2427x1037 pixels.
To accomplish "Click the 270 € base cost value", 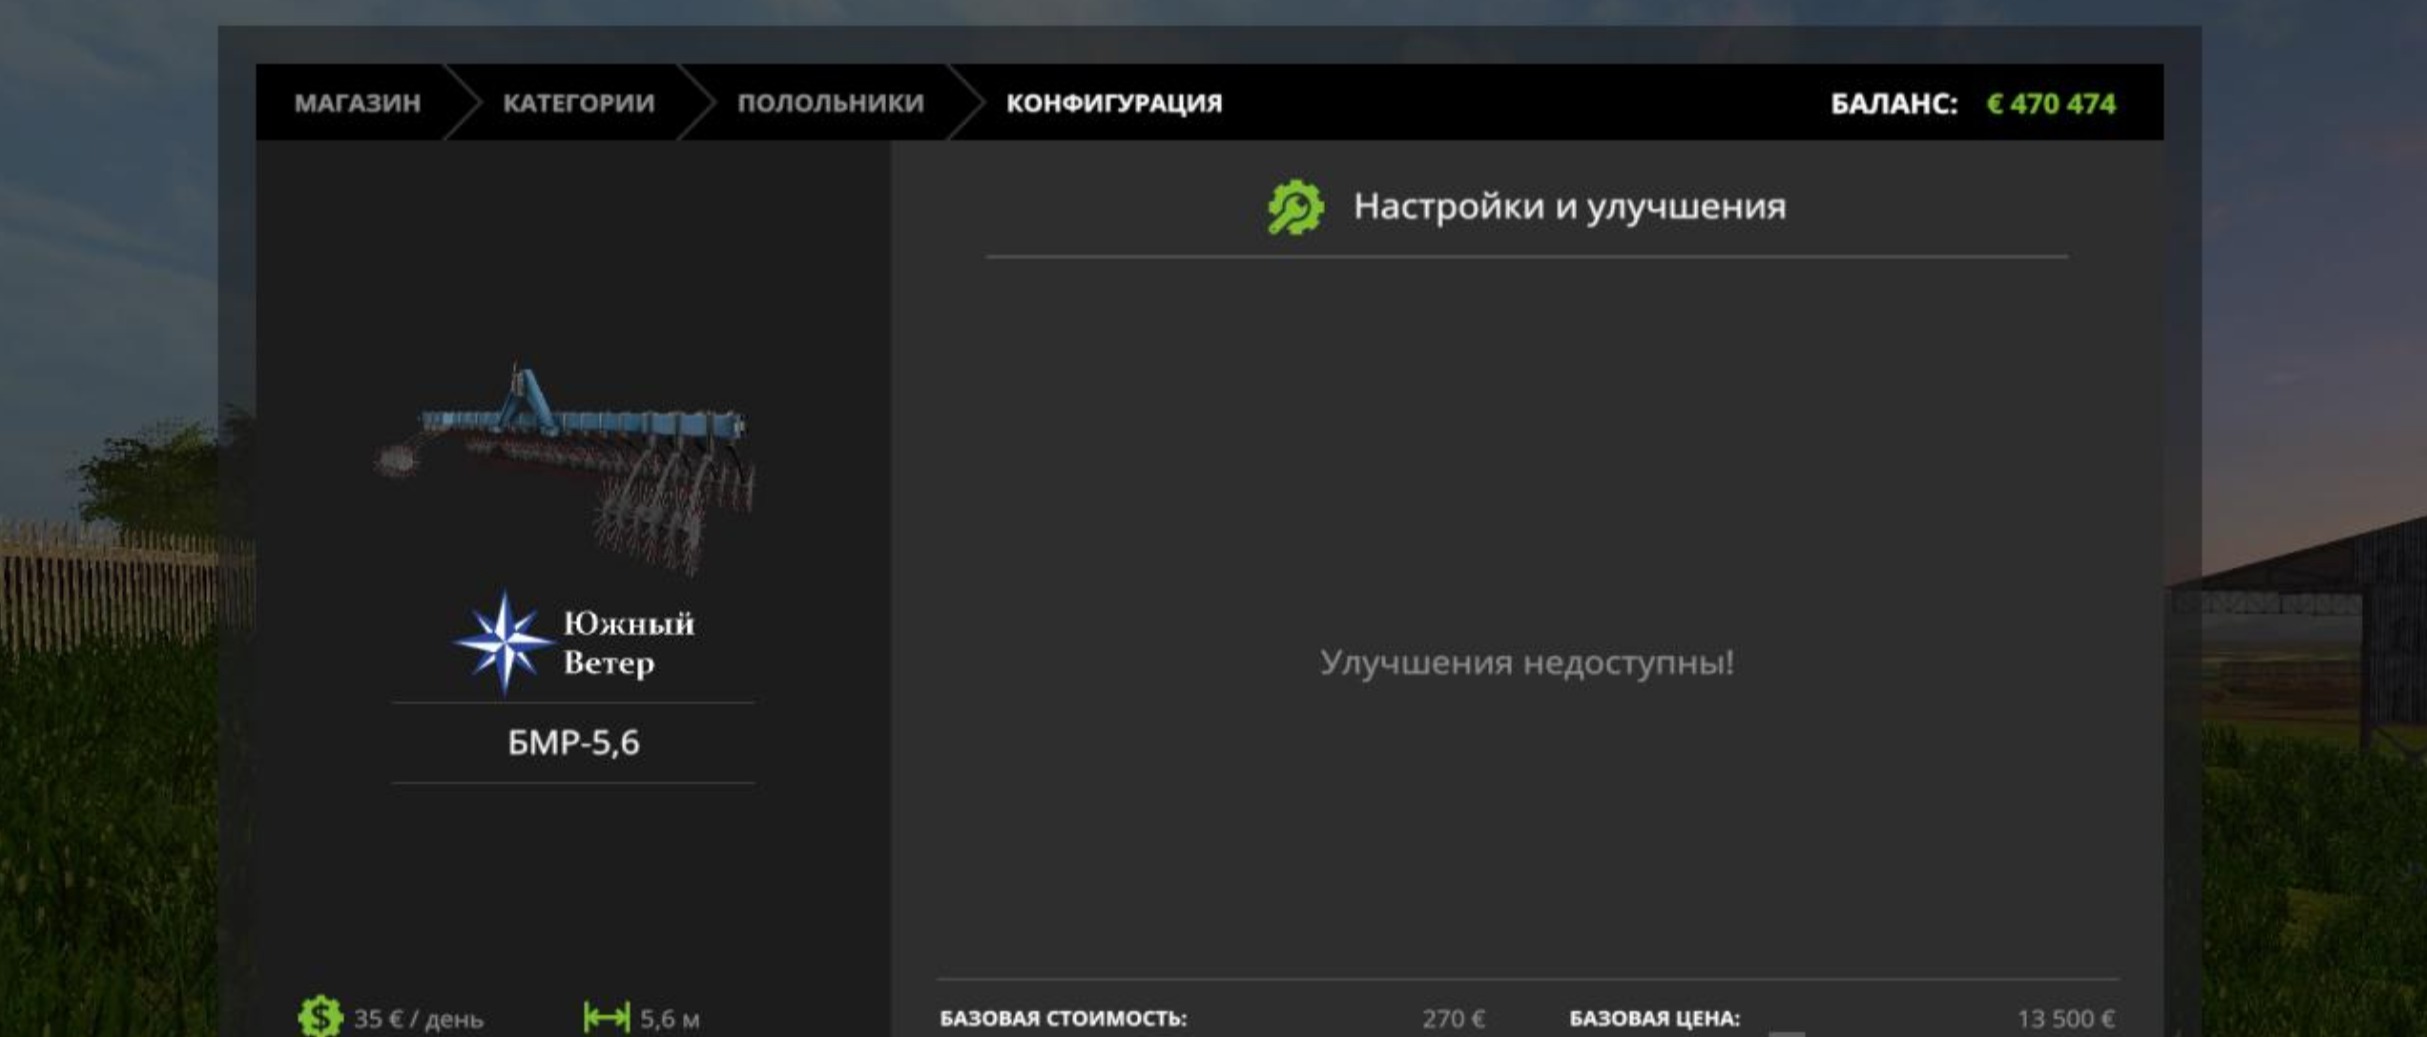I will [1453, 1018].
